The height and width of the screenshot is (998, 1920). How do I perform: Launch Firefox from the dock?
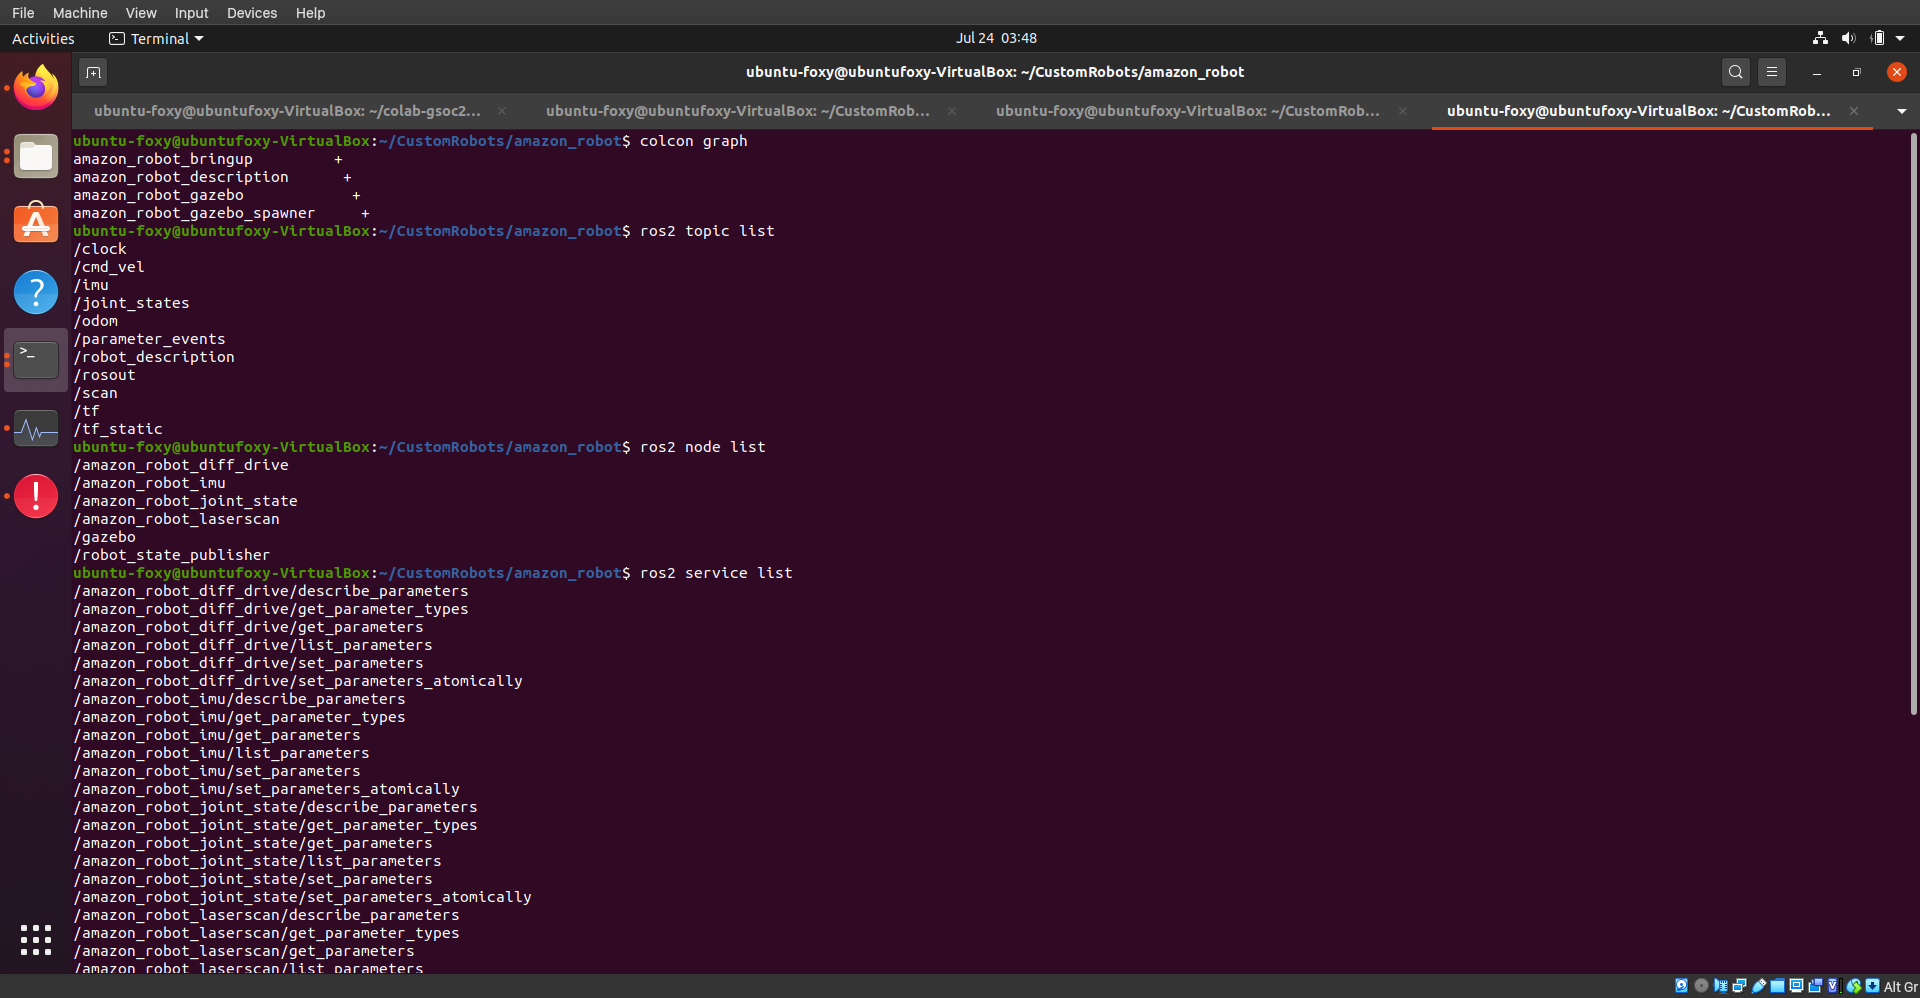(36, 88)
